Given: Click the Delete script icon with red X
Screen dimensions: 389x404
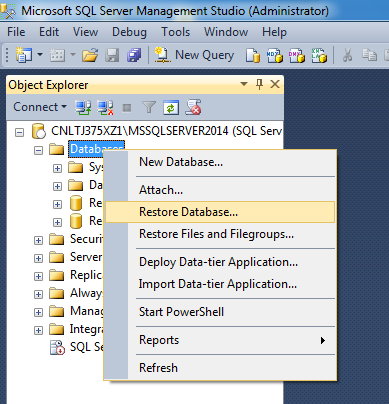Looking at the screenshot, I should [x=193, y=107].
